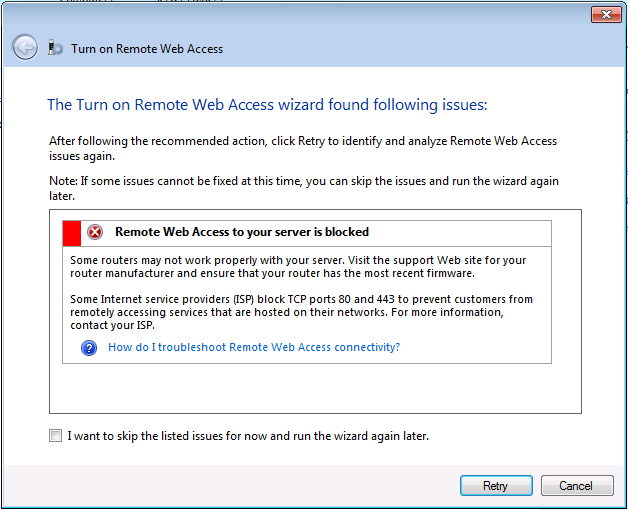The image size is (628, 510).
Task: Click the red severity color block
Action: click(x=71, y=232)
